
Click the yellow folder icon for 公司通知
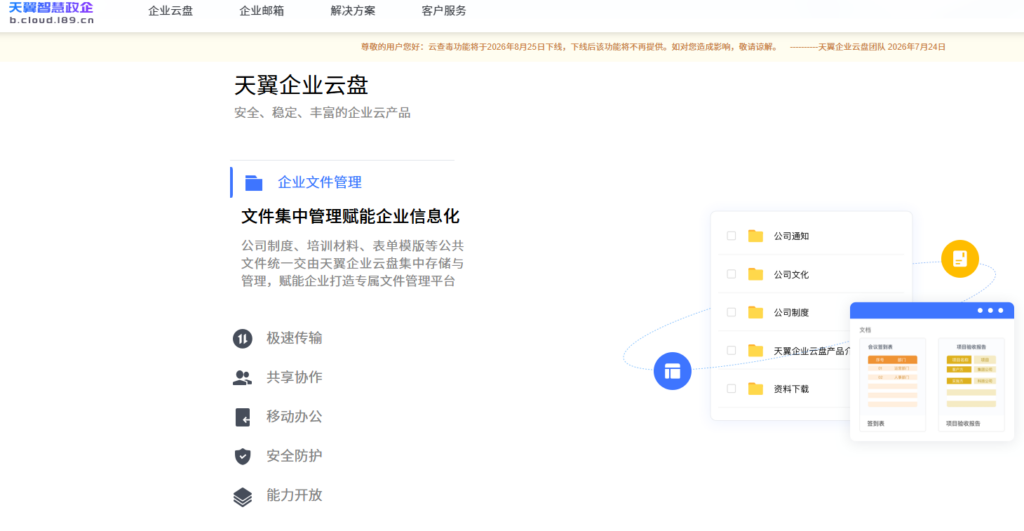[756, 236]
